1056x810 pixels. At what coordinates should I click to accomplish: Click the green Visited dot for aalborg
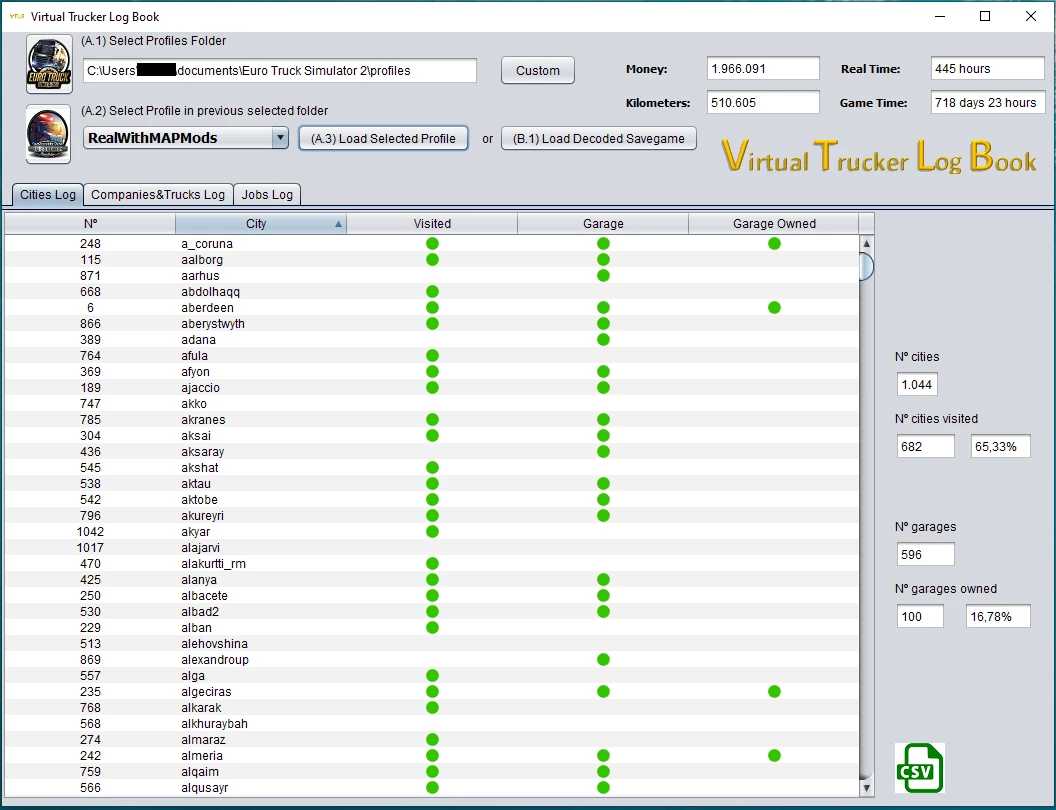[432, 260]
